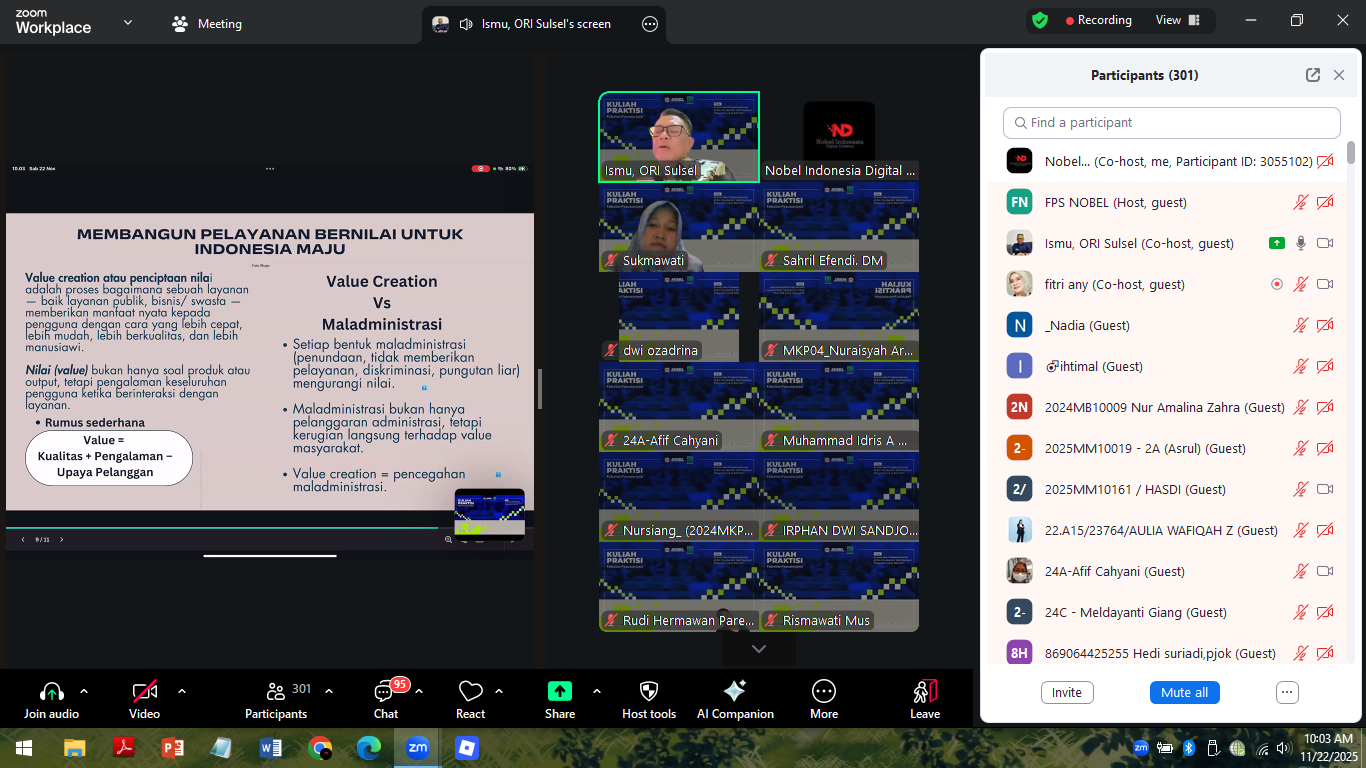Launch AI Companion
The height and width of the screenshot is (768, 1366).
[735, 697]
